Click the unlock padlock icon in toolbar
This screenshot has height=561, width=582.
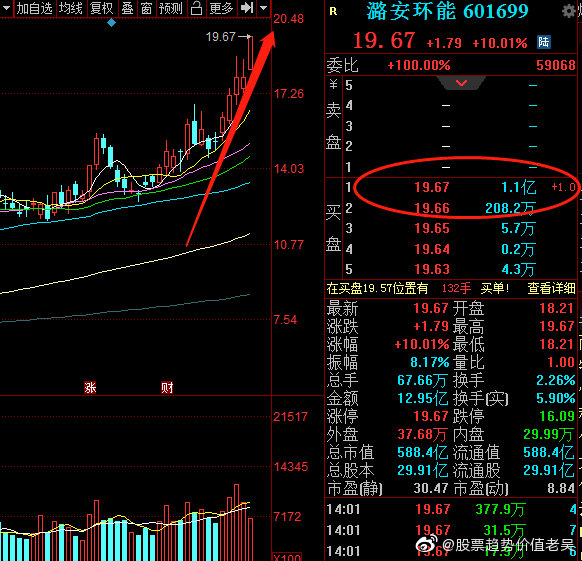(x=196, y=8)
